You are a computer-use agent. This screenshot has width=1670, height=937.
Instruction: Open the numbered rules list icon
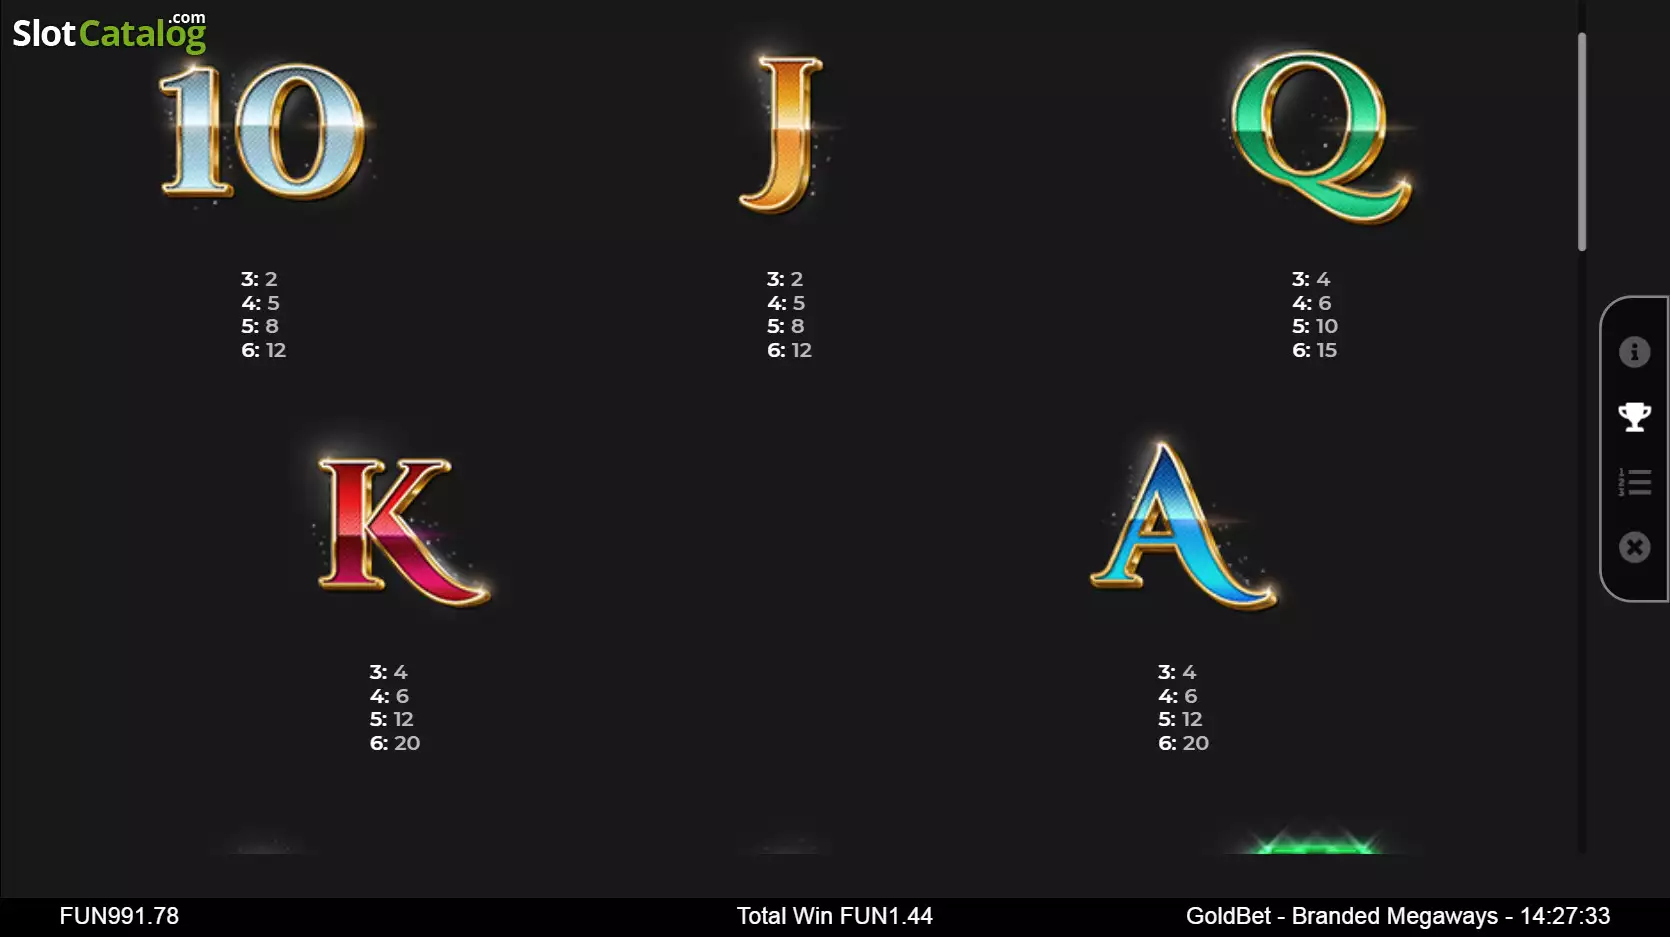[1634, 482]
